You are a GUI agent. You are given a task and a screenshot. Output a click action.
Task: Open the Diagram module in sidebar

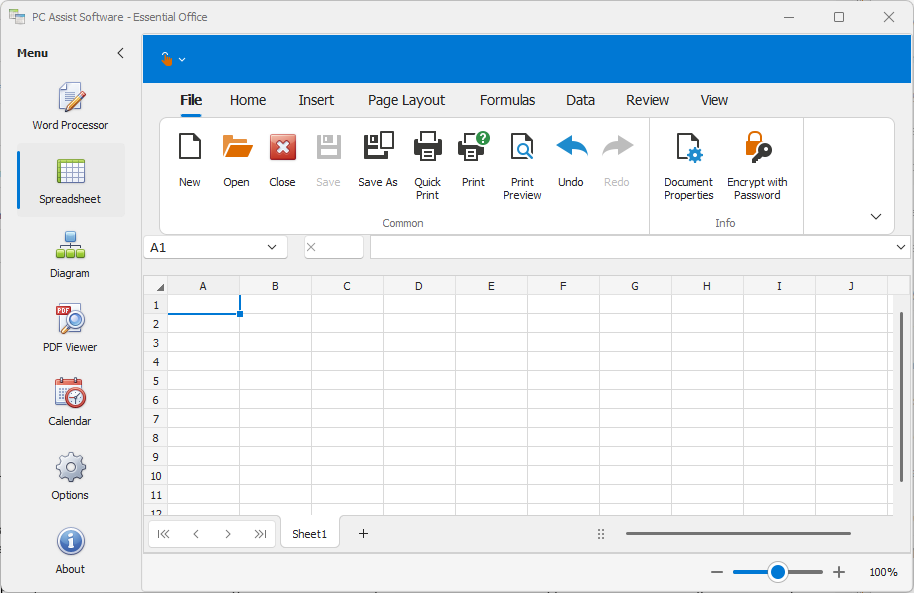pyautogui.click(x=70, y=254)
